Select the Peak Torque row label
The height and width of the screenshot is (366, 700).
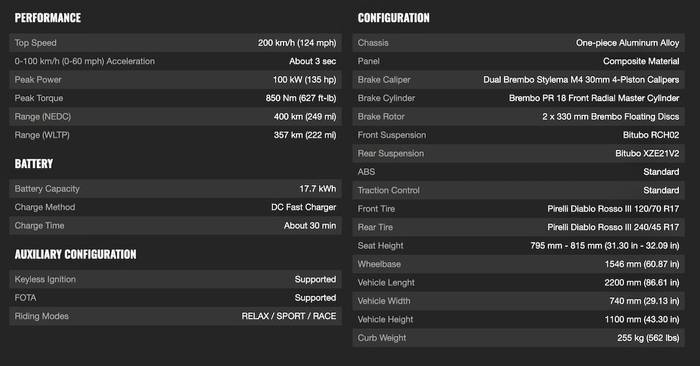tap(39, 98)
